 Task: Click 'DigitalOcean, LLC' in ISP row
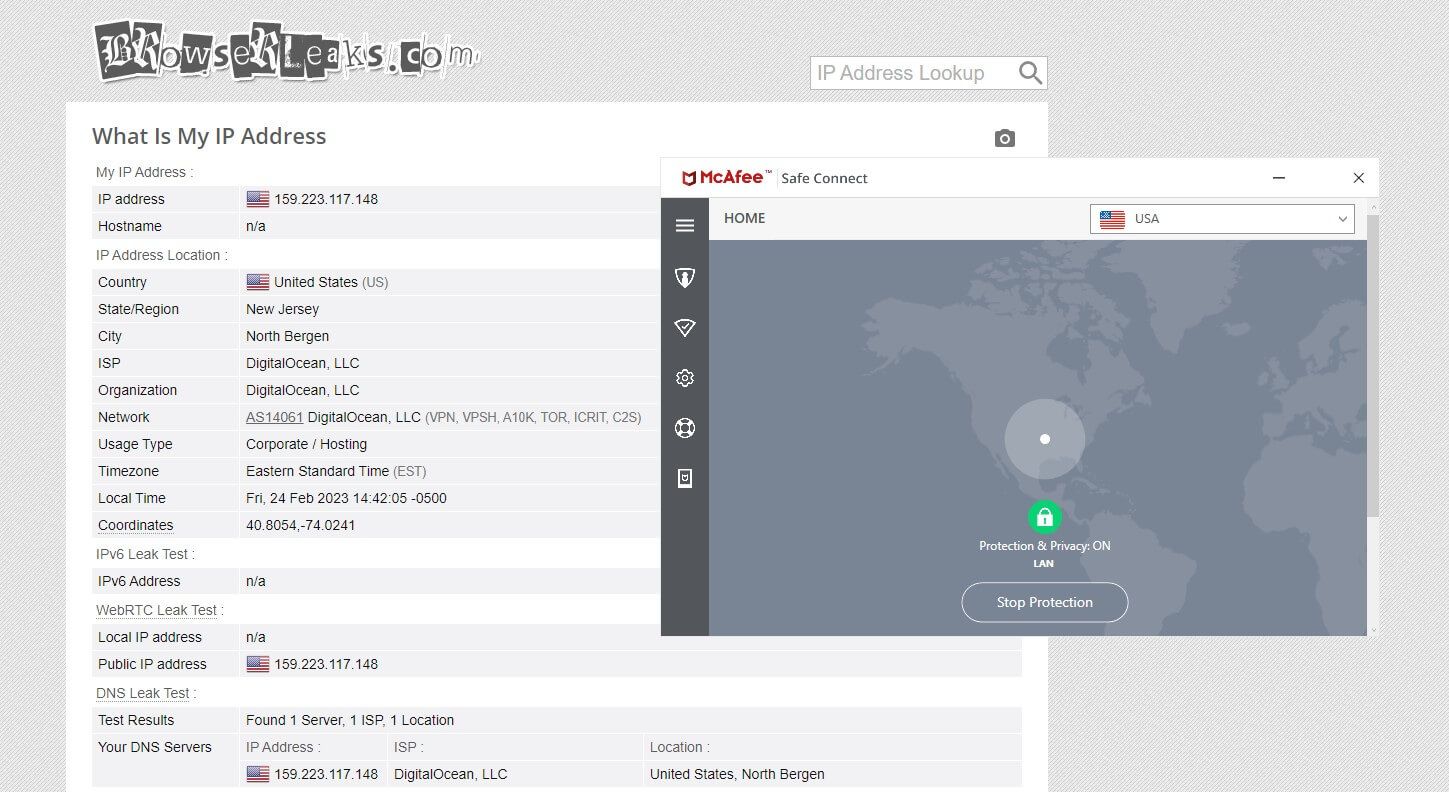point(303,363)
